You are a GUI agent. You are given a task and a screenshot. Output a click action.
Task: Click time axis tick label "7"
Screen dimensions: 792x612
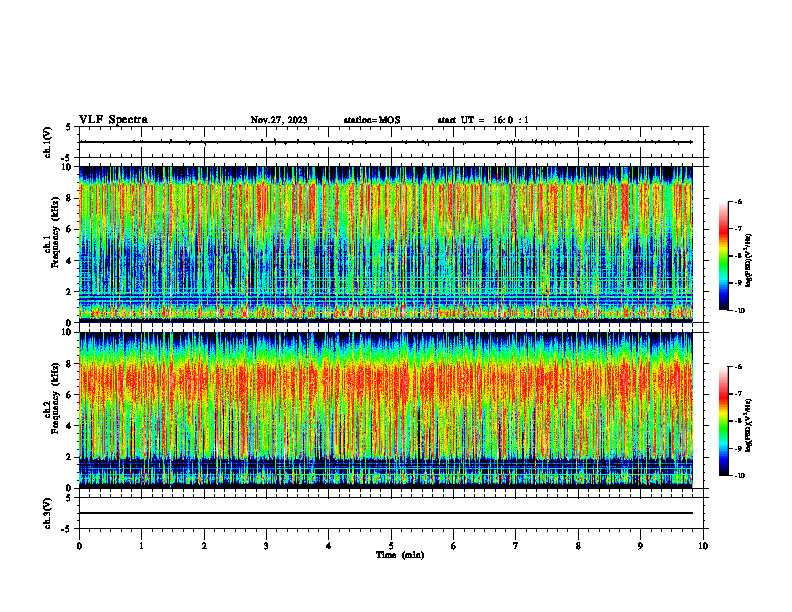(515, 546)
